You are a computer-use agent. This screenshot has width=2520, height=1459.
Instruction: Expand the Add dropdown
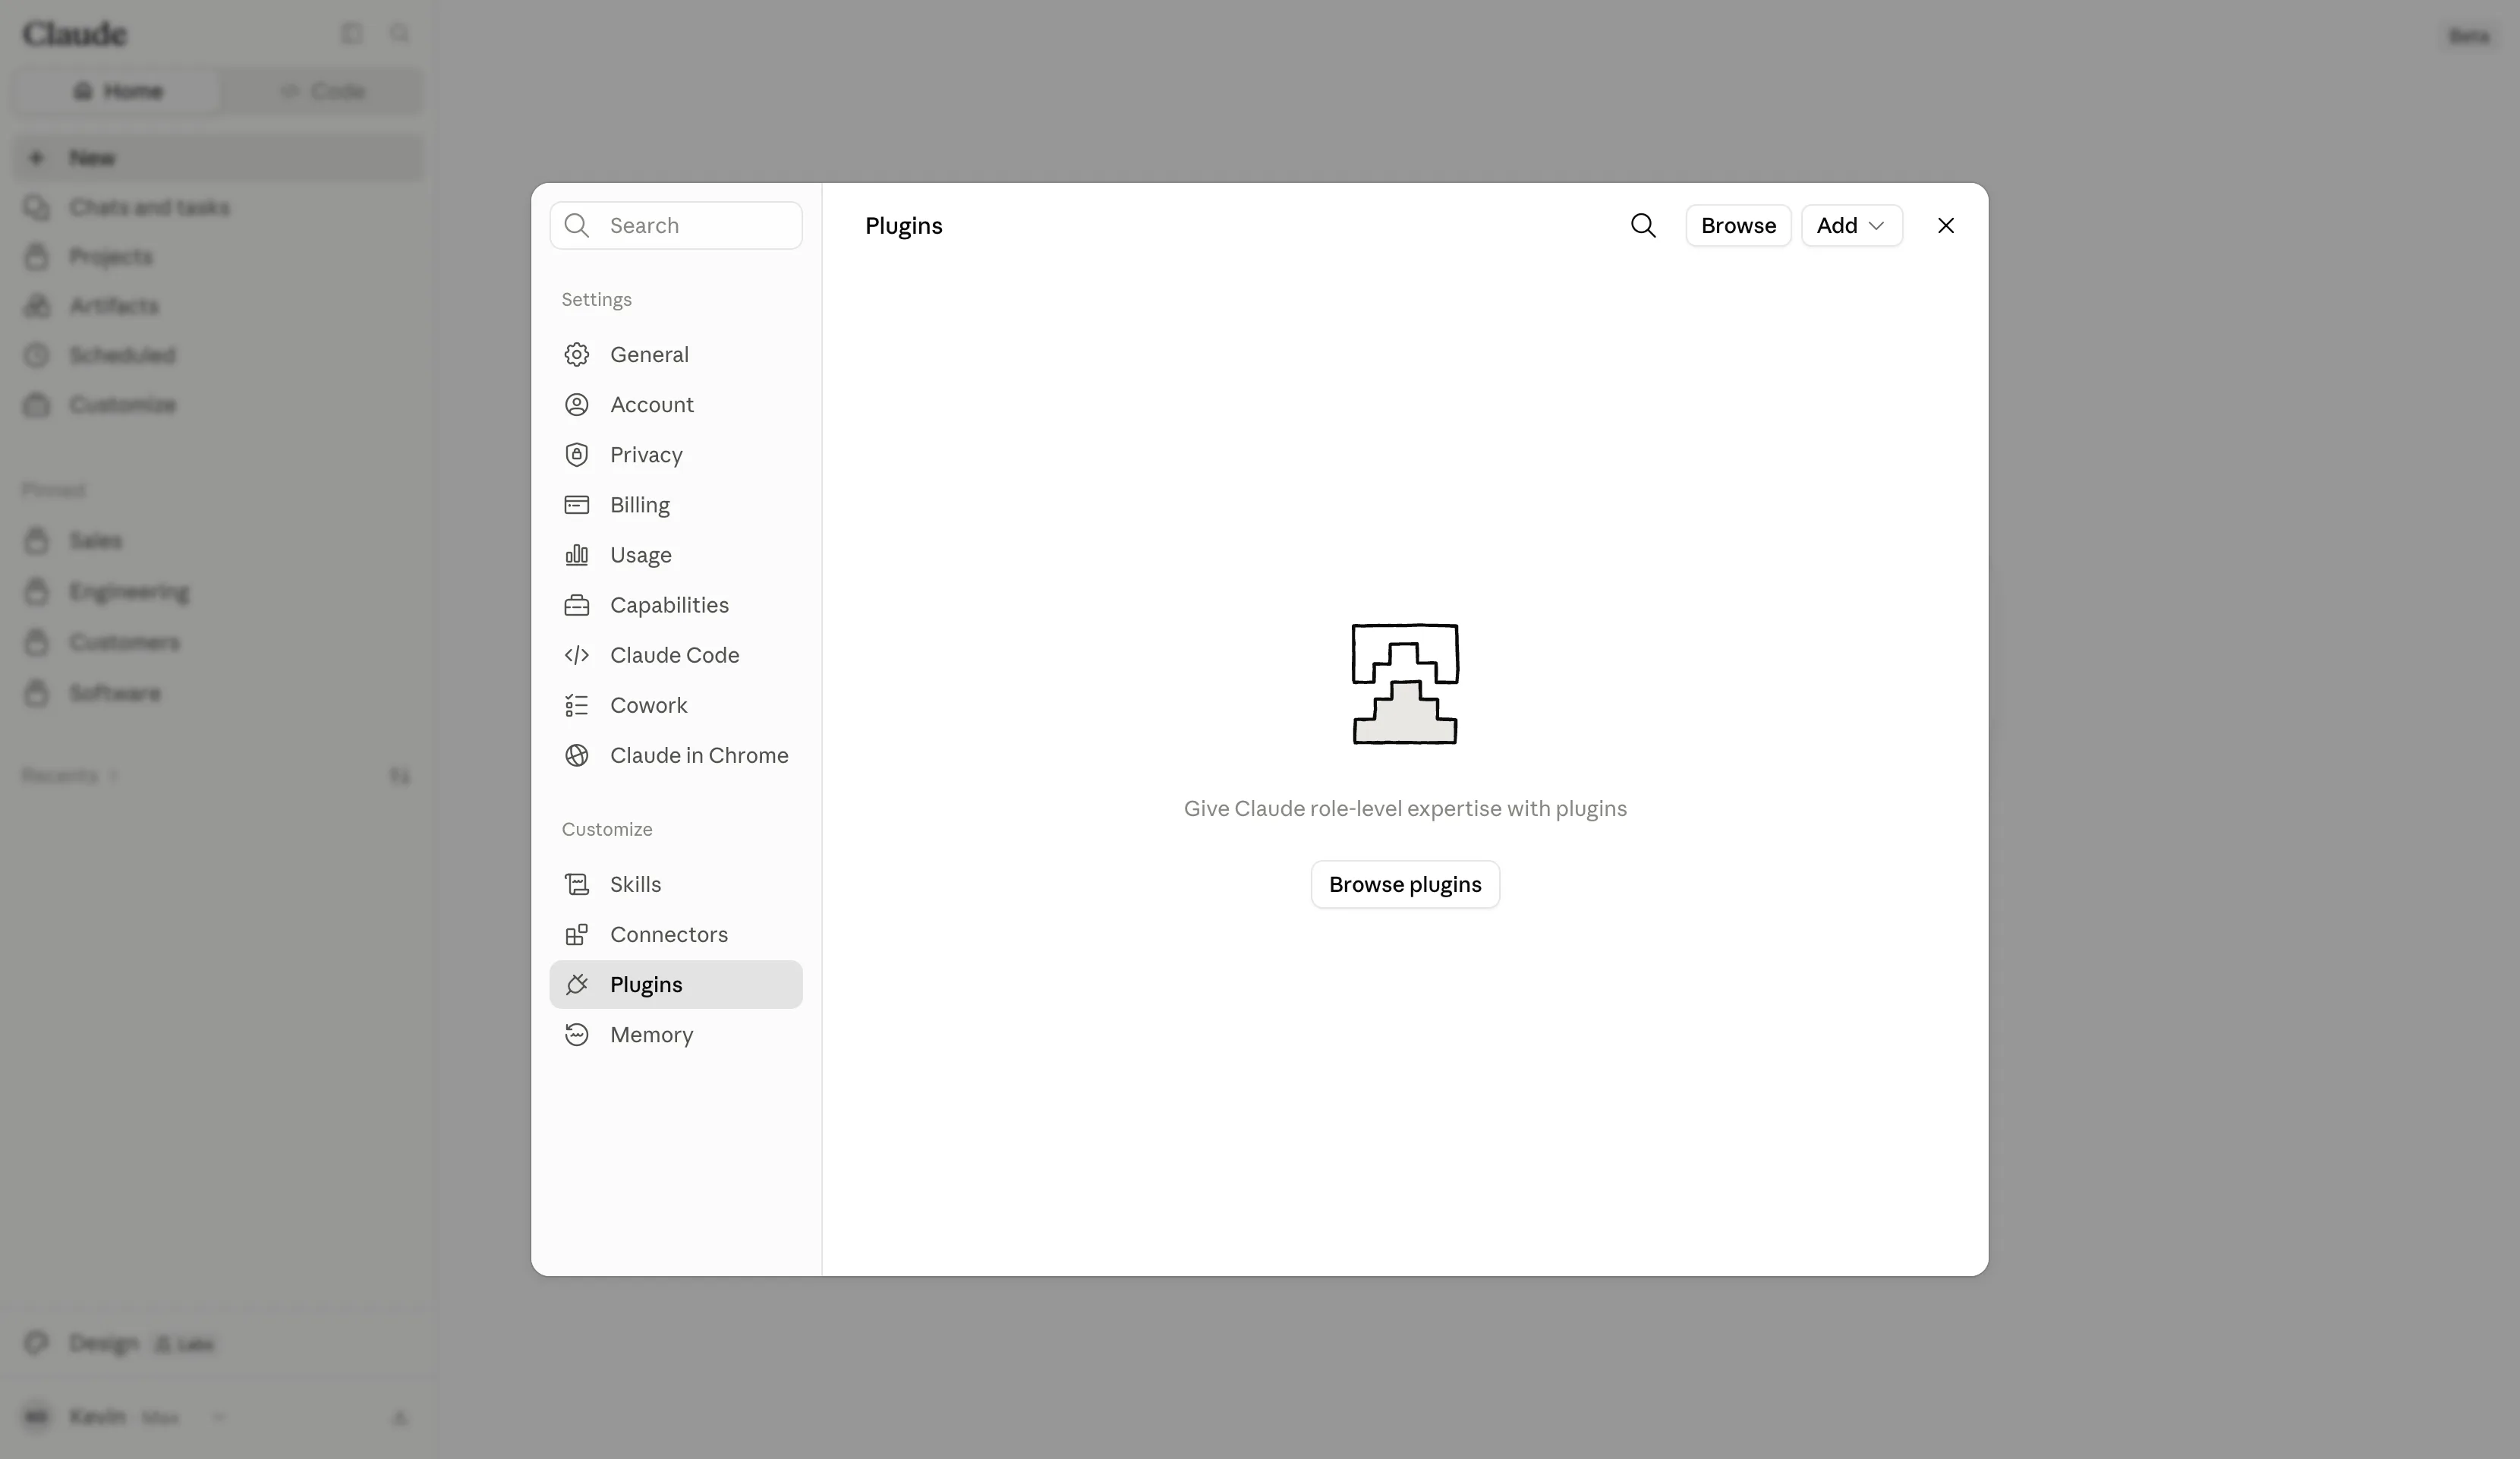click(x=1851, y=225)
